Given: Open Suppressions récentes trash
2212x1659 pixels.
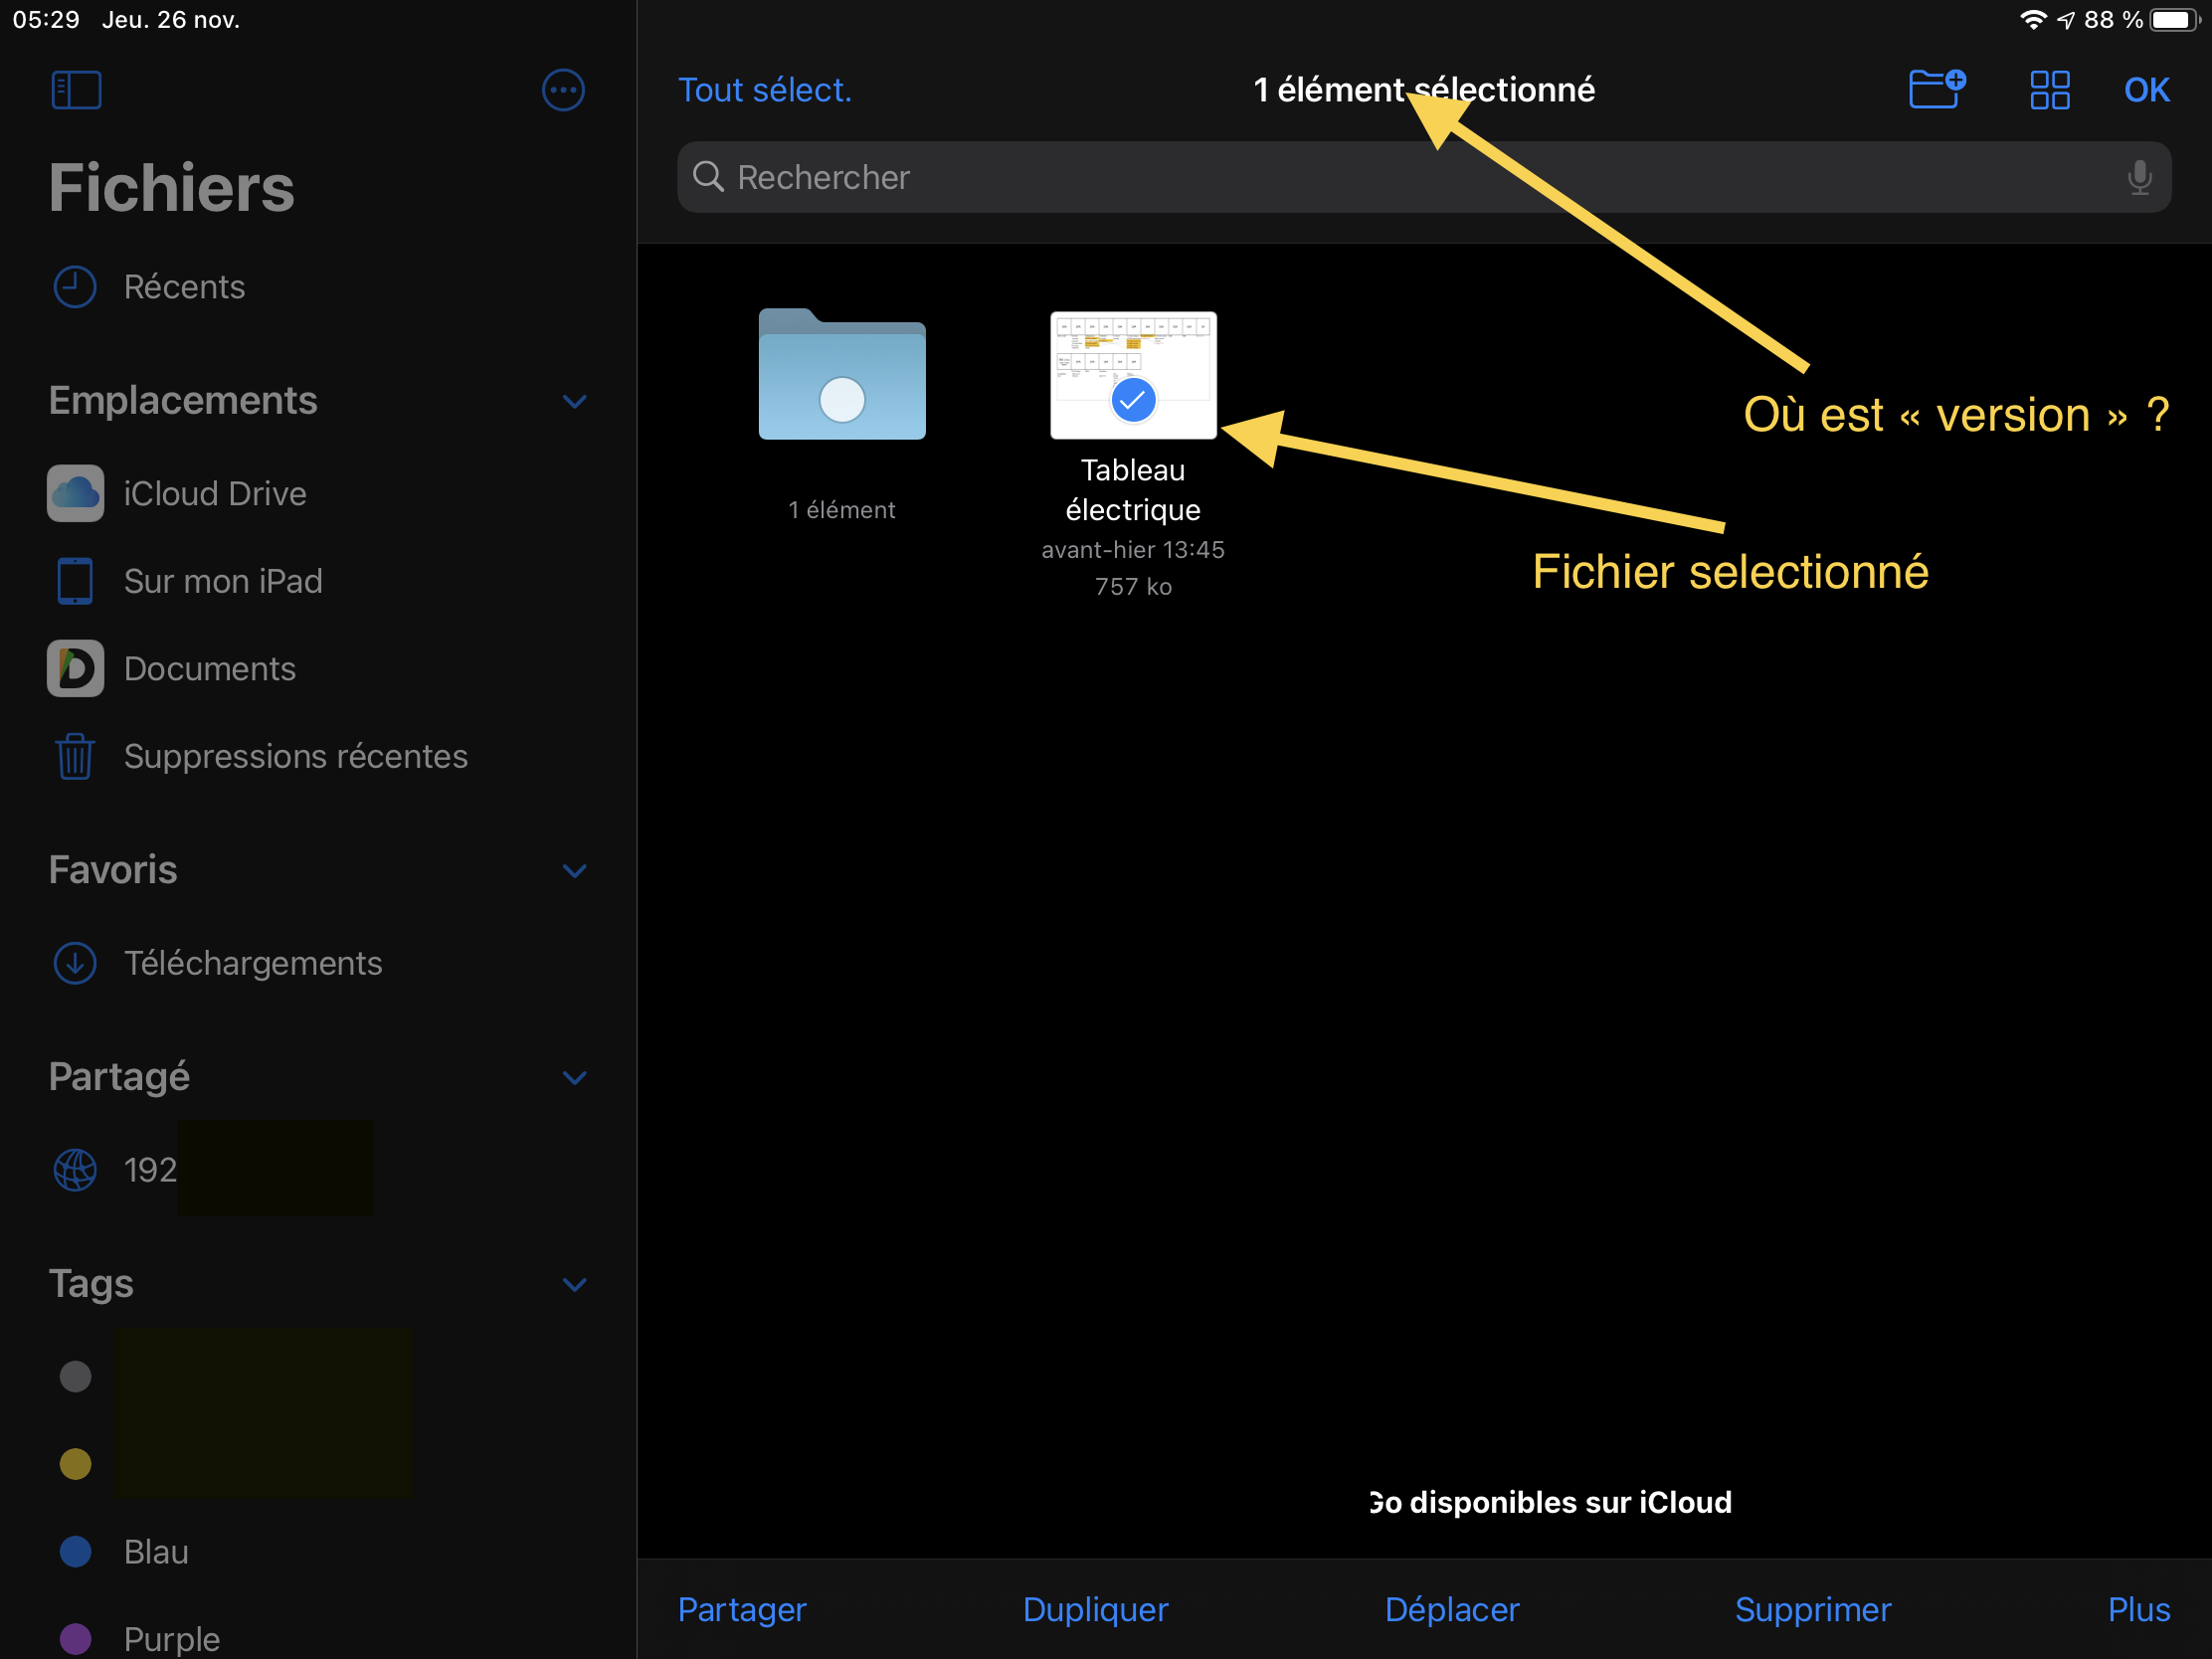Looking at the screenshot, I should coord(295,756).
